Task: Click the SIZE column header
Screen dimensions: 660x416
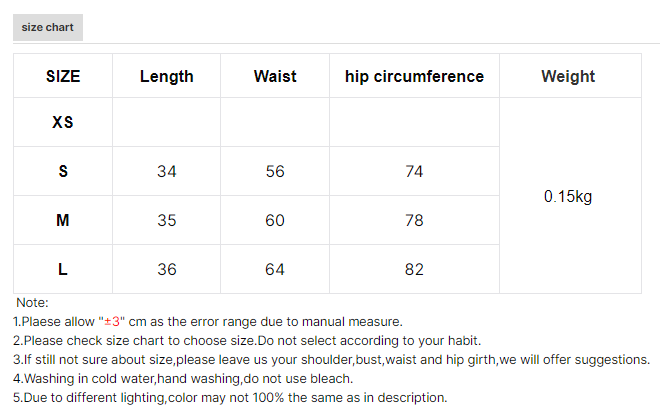Action: [63, 76]
